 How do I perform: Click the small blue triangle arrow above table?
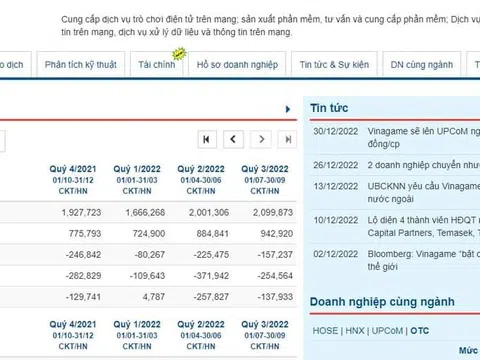(288, 109)
